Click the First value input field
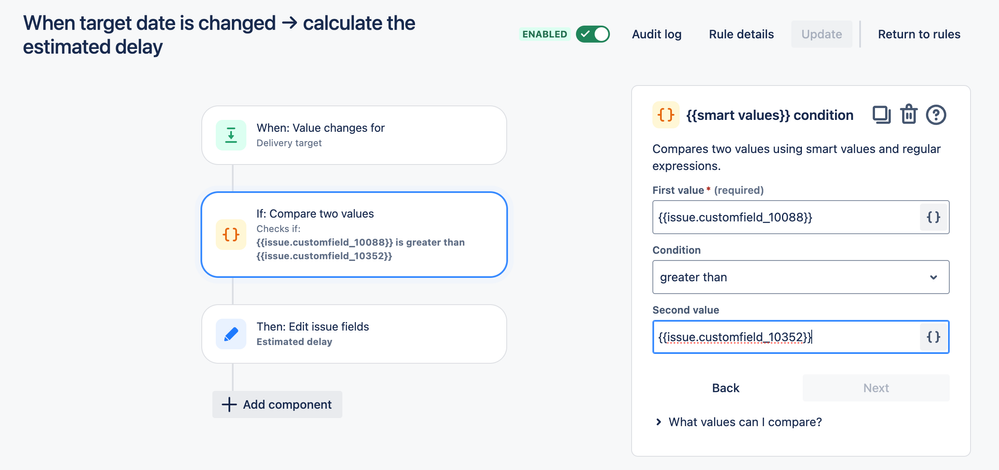This screenshot has height=470, width=999. click(785, 217)
